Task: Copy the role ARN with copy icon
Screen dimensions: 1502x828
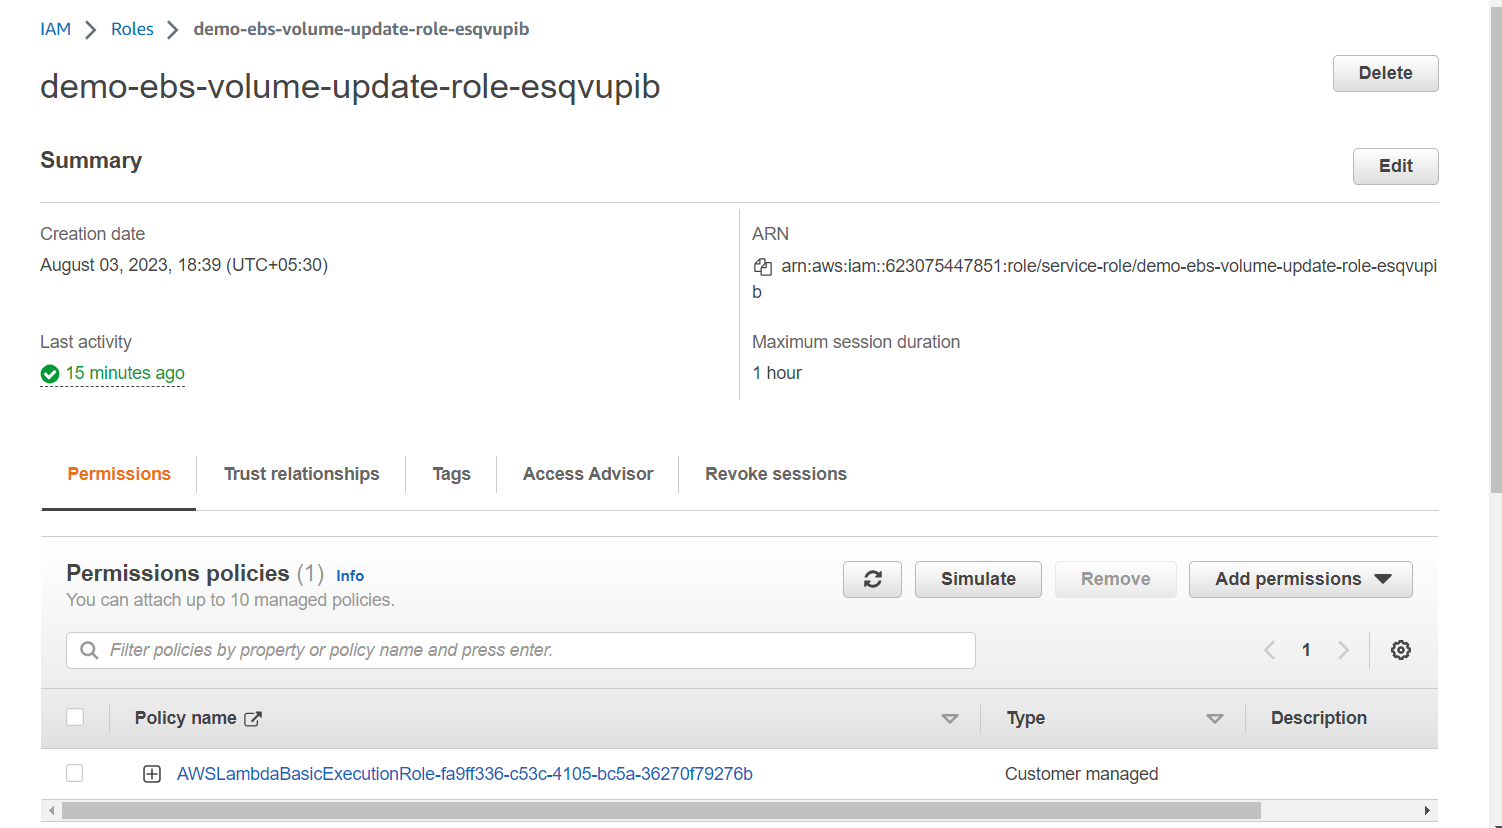Action: point(762,266)
